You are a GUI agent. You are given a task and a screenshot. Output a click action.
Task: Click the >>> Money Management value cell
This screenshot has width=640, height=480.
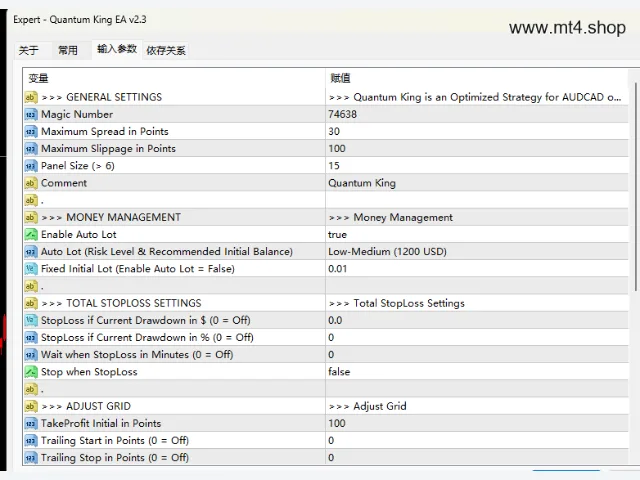477,217
